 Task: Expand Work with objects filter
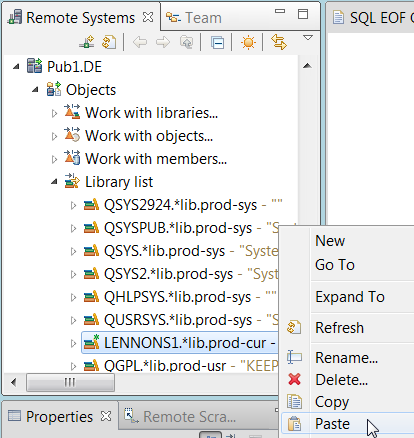point(54,136)
